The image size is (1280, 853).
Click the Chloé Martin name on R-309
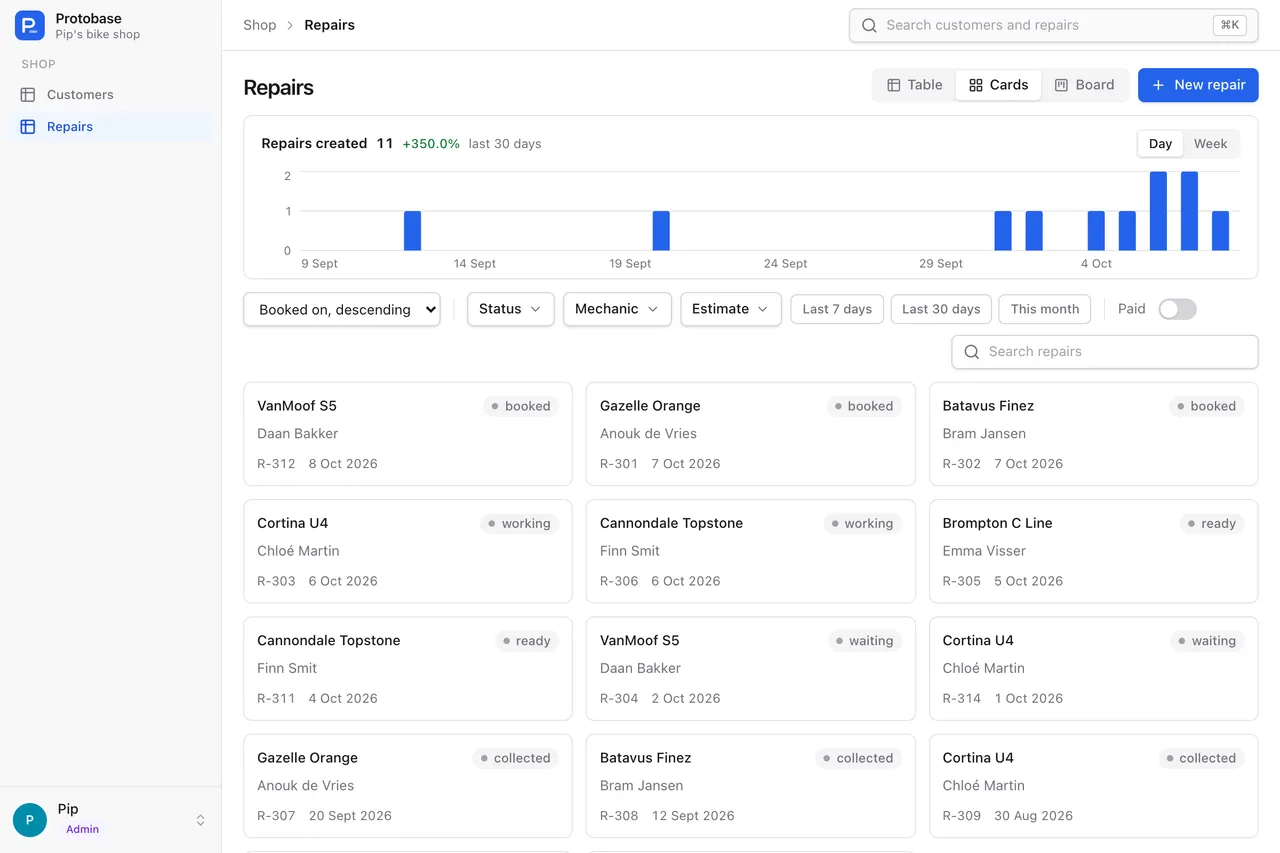(x=984, y=786)
